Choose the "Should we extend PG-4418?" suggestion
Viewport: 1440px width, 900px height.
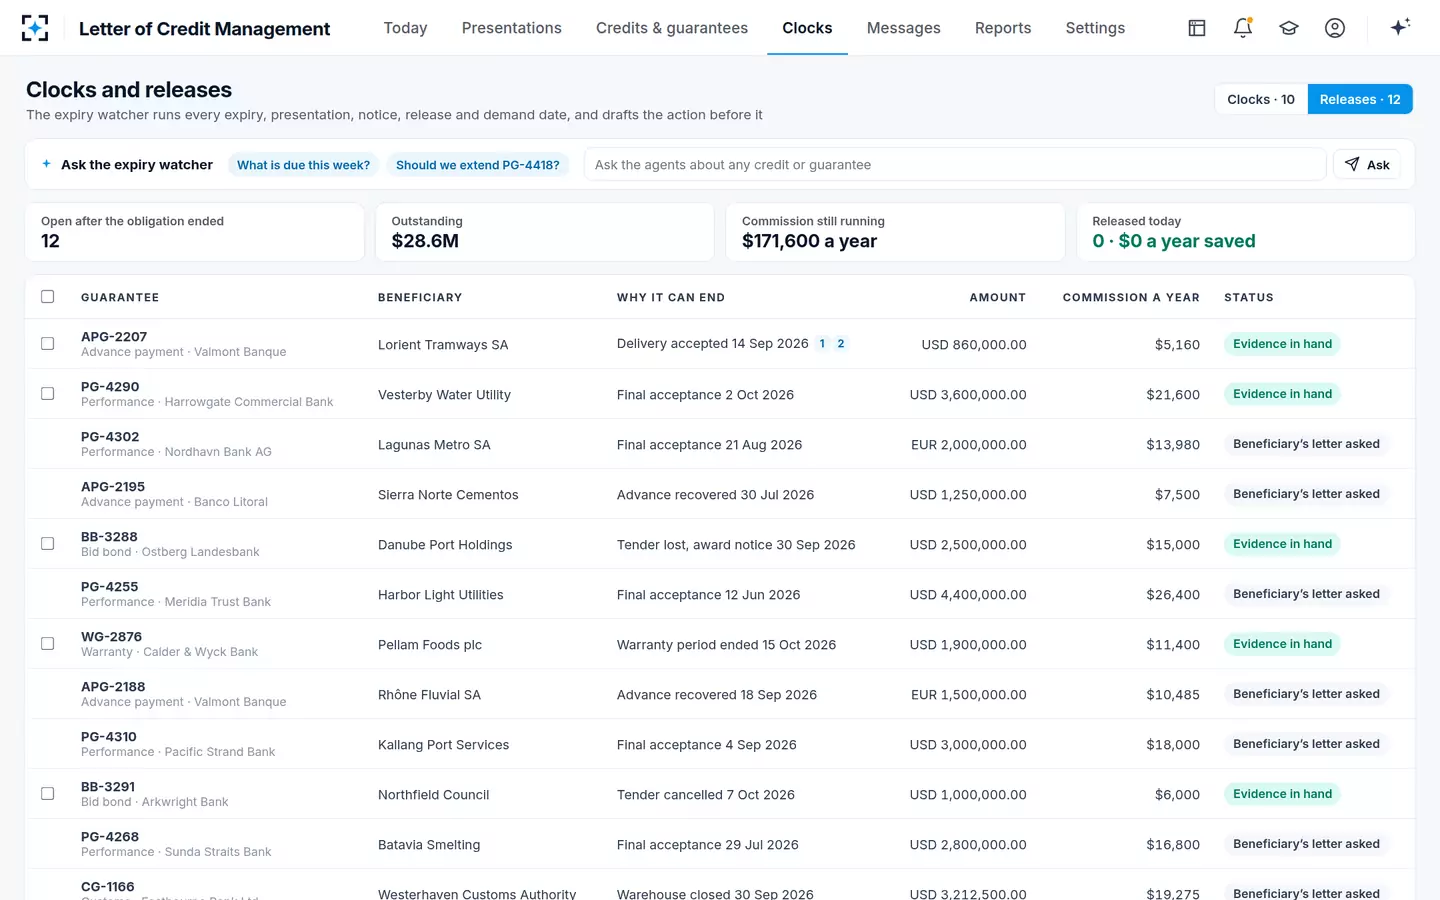coord(478,165)
